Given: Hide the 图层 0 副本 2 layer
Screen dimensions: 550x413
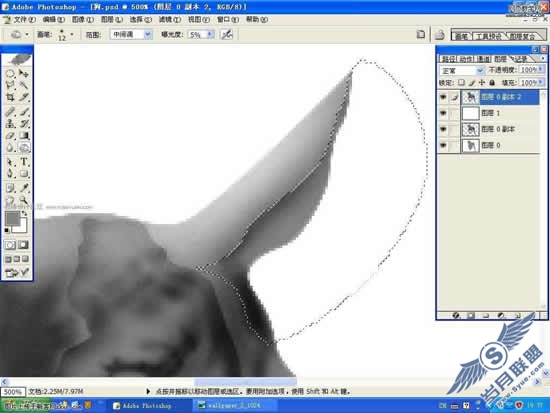Looking at the screenshot, I should 443,97.
